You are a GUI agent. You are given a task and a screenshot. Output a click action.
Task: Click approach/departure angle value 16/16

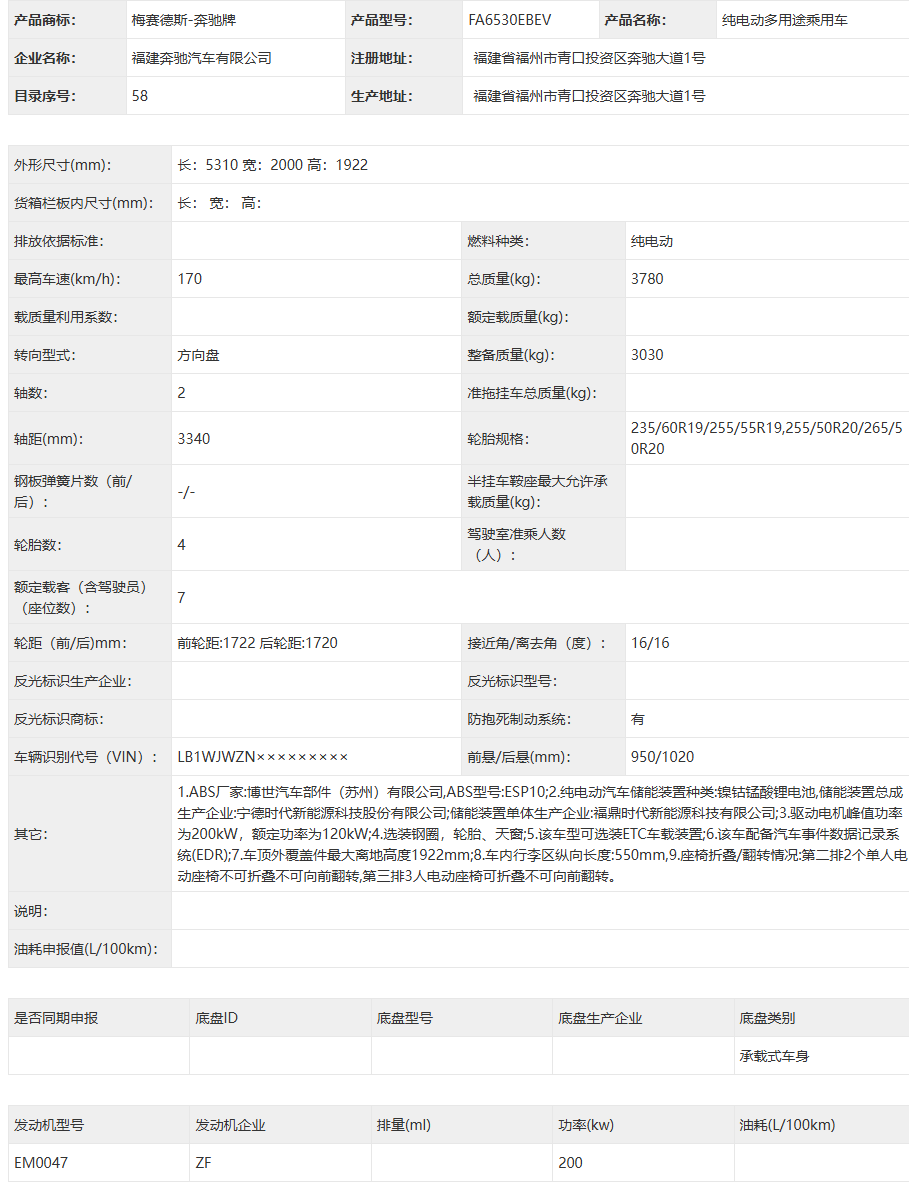(650, 643)
